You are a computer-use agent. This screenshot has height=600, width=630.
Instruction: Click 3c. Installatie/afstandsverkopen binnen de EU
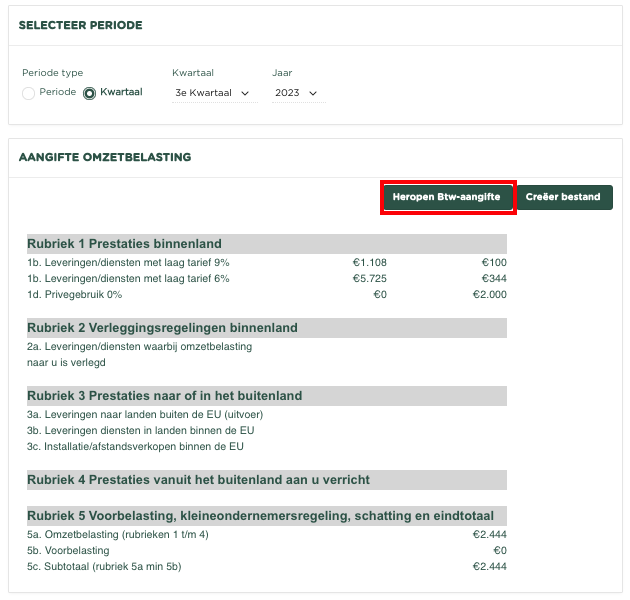pyautogui.click(x=135, y=447)
